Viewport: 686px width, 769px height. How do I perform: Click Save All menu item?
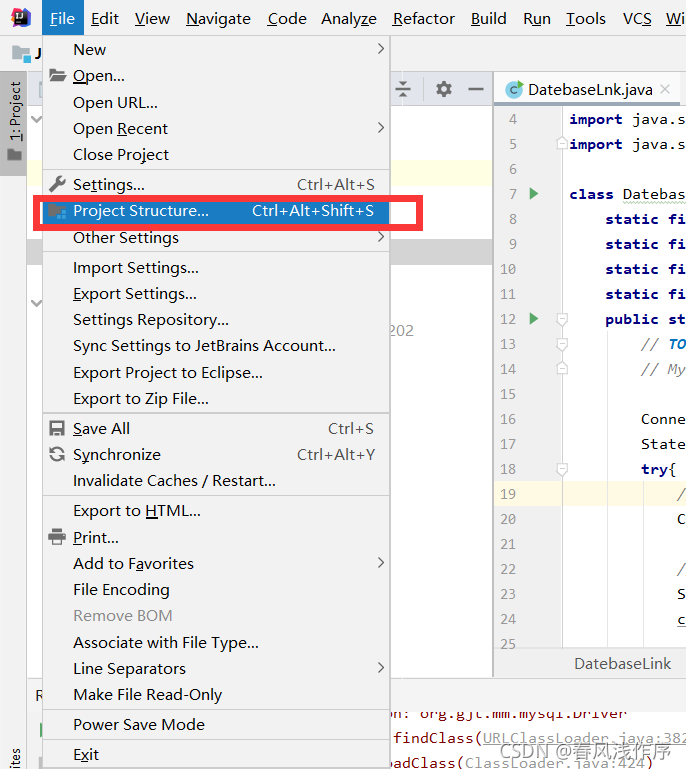[x=216, y=429]
